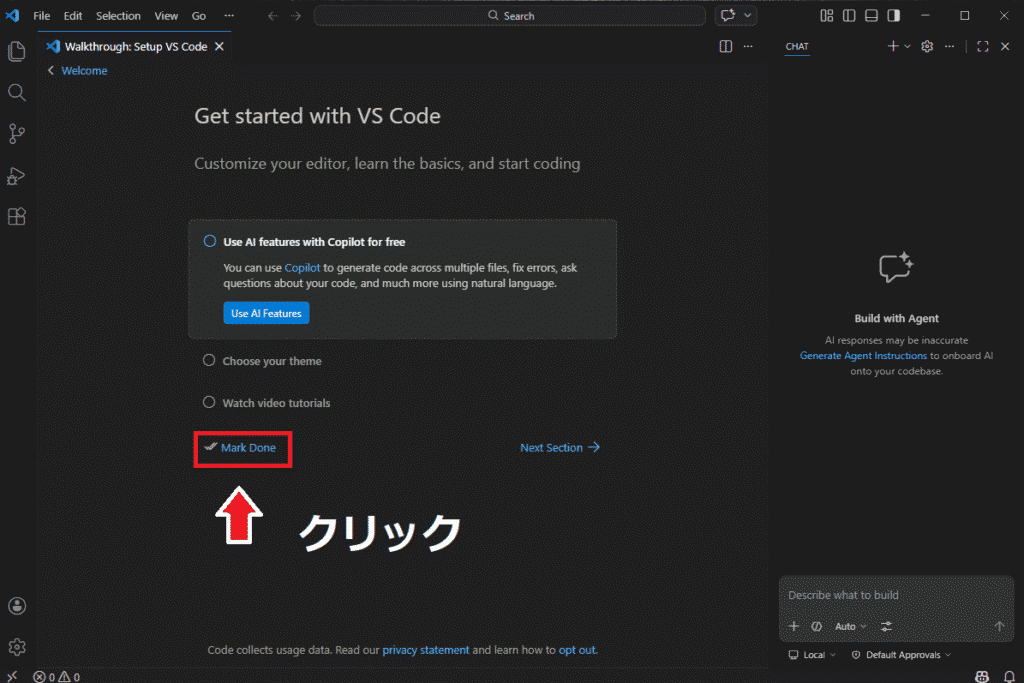Go to Next Section
Image resolution: width=1024 pixels, height=683 pixels.
coord(559,448)
